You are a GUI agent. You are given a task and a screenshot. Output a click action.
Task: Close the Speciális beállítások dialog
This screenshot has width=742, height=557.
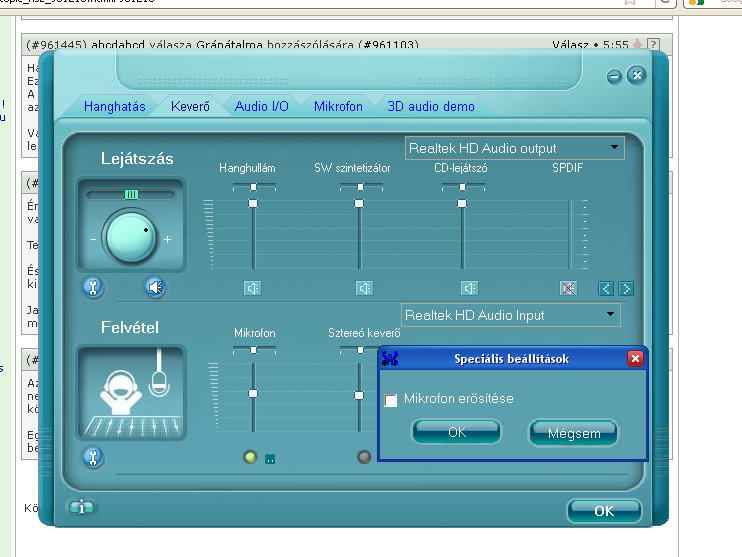tap(635, 359)
